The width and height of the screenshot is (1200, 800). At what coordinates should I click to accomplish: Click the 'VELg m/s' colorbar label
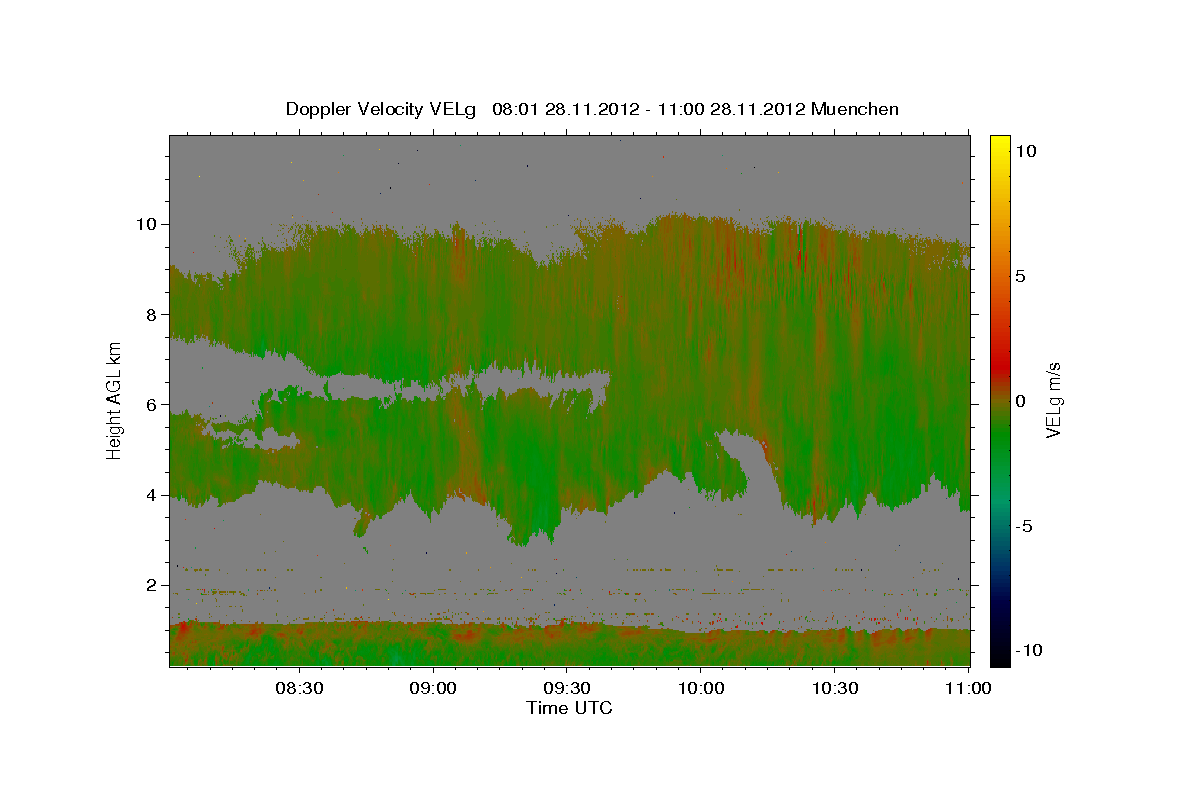[1053, 399]
